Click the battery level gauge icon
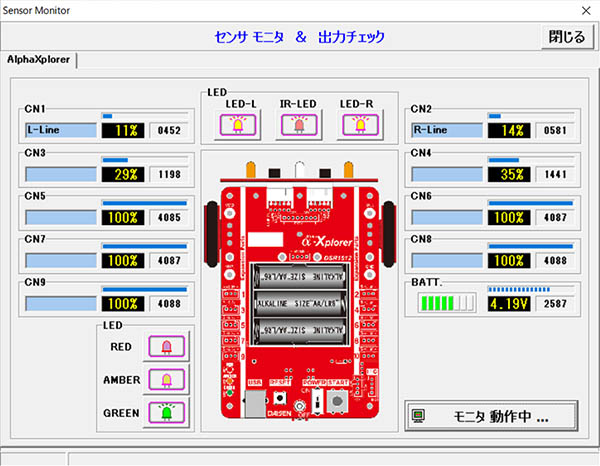Screen dimensions: 600x466 (447, 303)
